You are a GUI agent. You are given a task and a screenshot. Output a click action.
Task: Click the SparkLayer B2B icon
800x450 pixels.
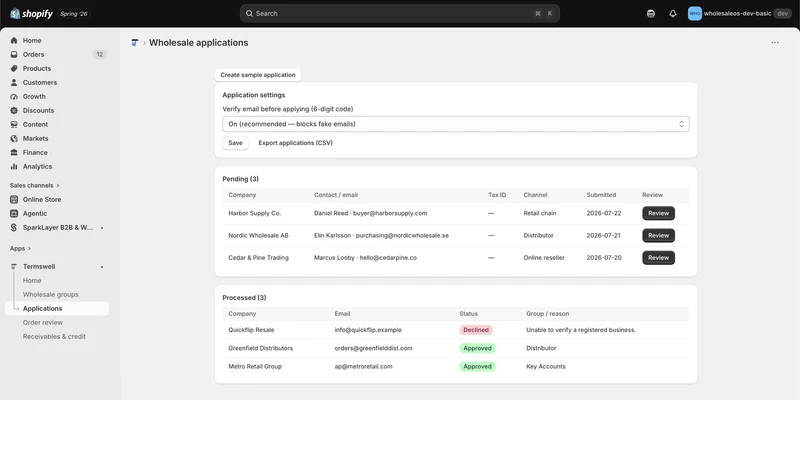[14, 228]
